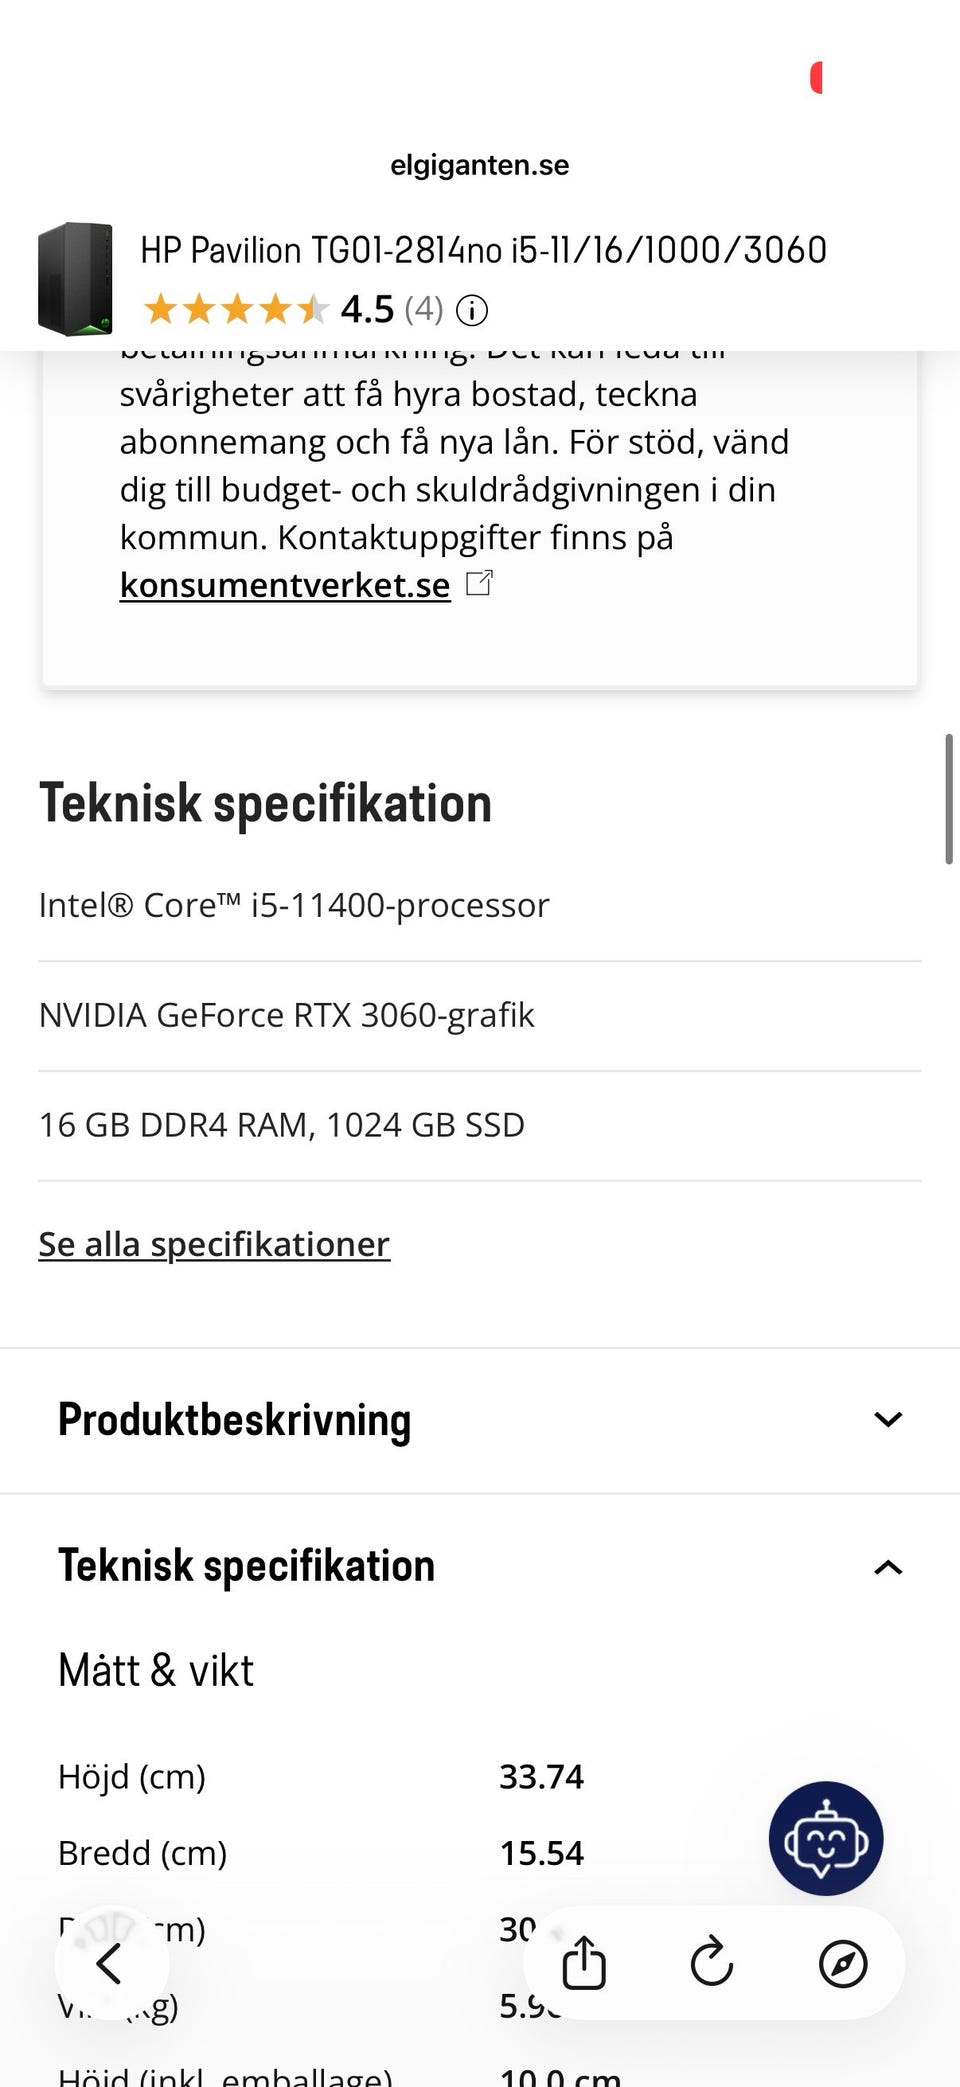Tap the Teknisk specifikation accordion heading text

pyautogui.click(x=247, y=1566)
